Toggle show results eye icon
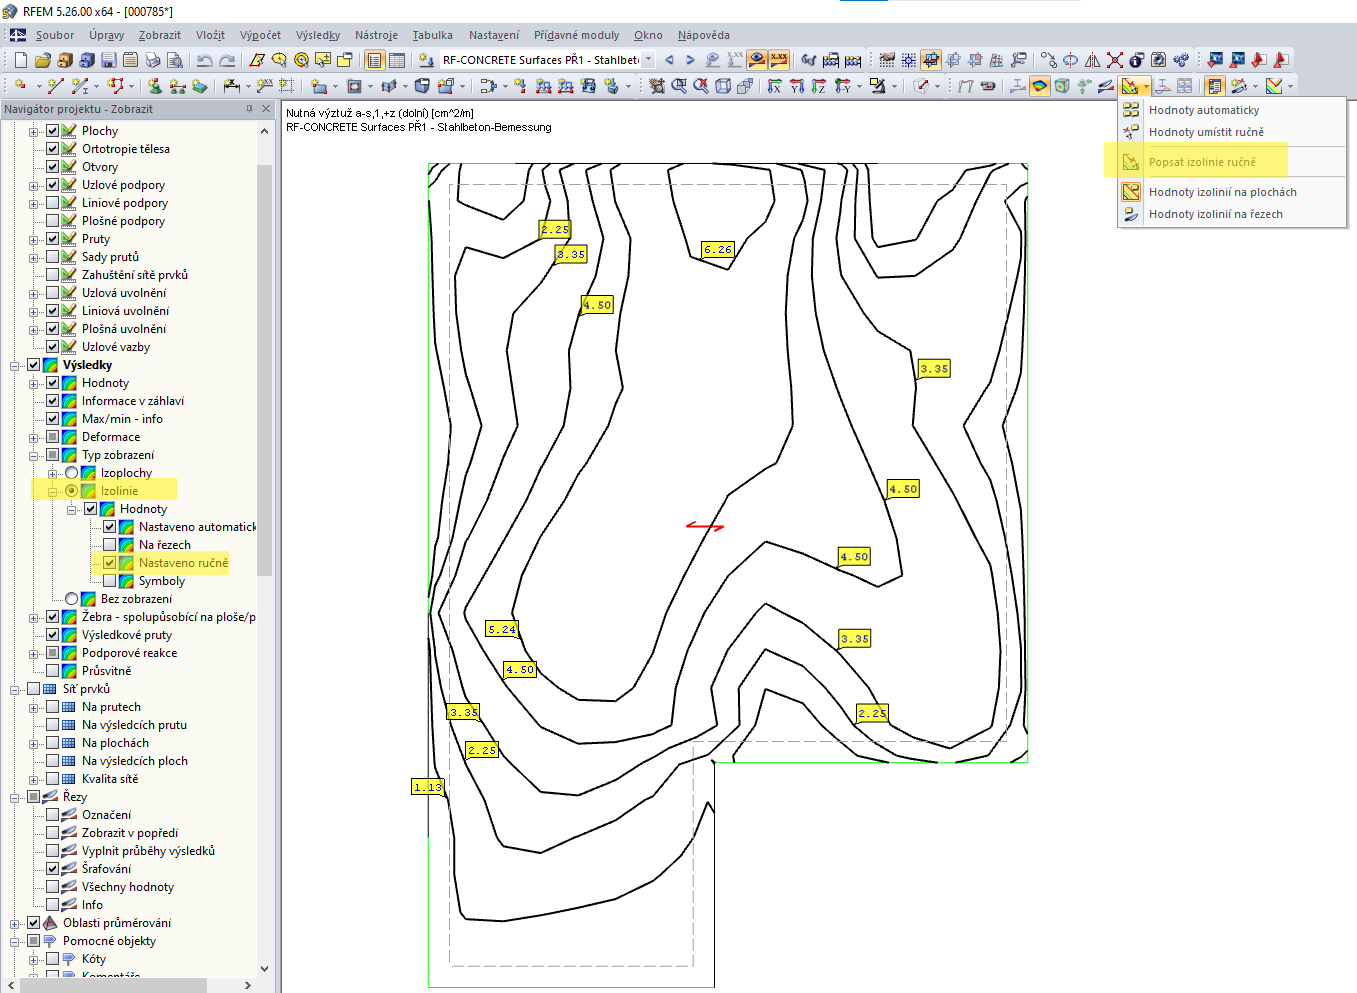1357x993 pixels. pos(757,60)
